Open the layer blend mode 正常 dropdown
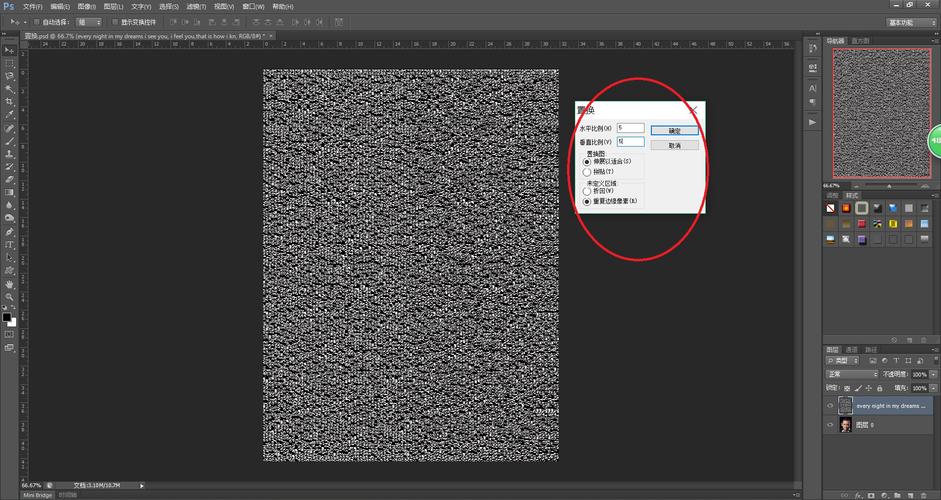This screenshot has height=500, width=941. point(851,374)
